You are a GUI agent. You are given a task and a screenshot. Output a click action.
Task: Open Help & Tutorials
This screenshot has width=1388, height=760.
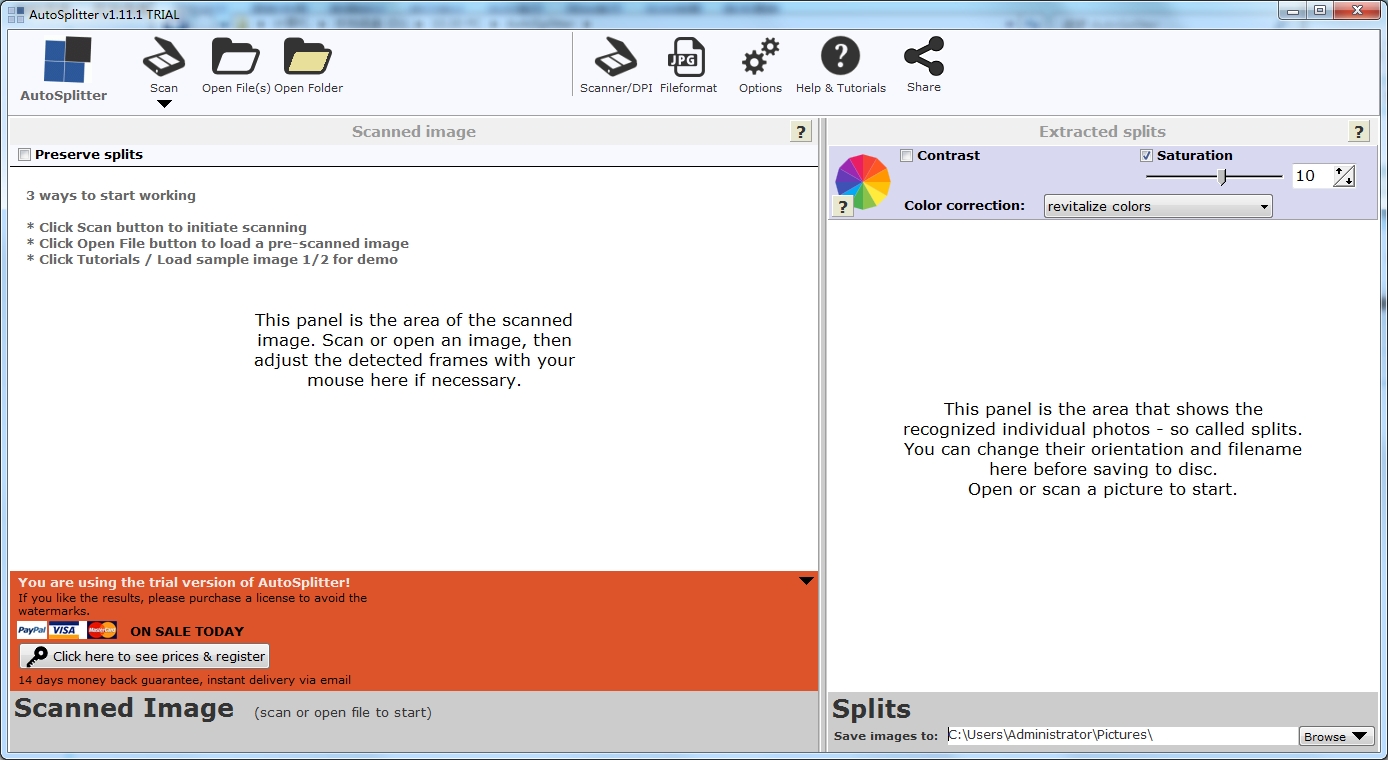[840, 57]
